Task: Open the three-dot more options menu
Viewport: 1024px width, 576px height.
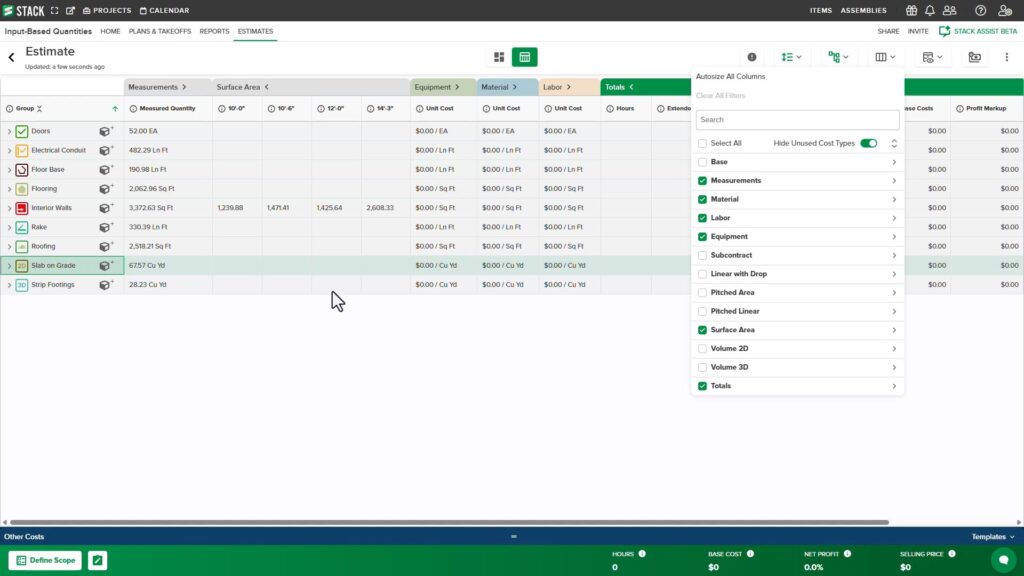Action: [x=1006, y=57]
